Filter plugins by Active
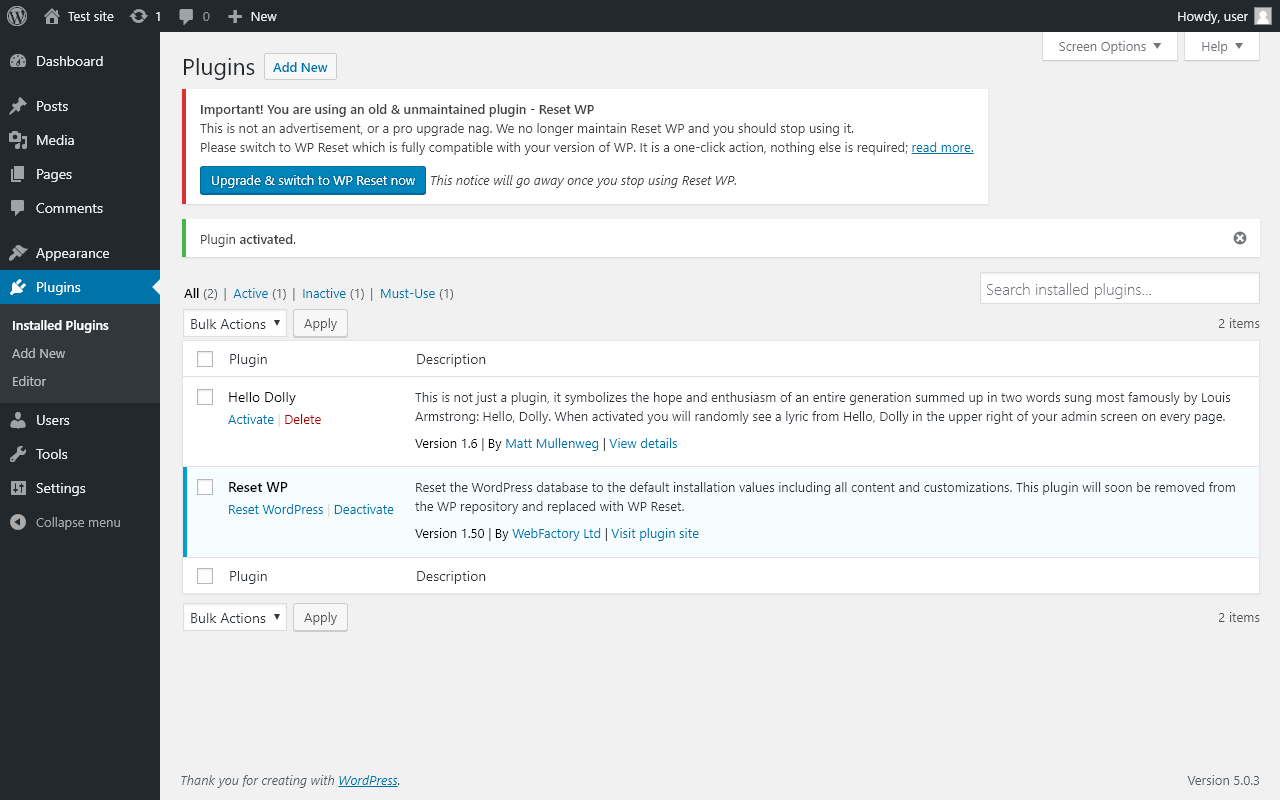This screenshot has height=800, width=1280. click(251, 293)
